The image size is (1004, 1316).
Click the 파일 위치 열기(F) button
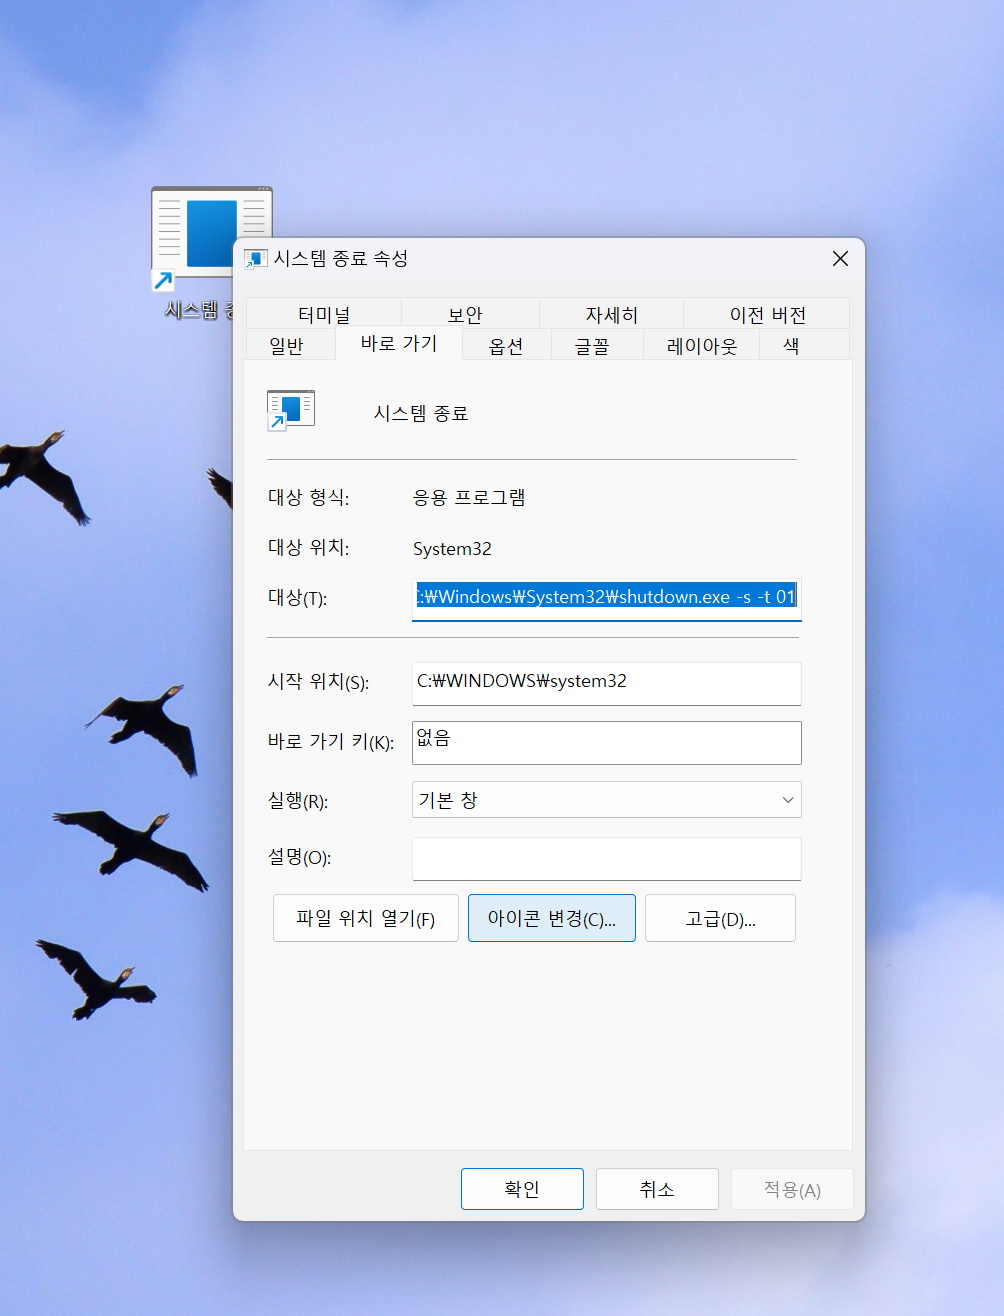pos(366,918)
